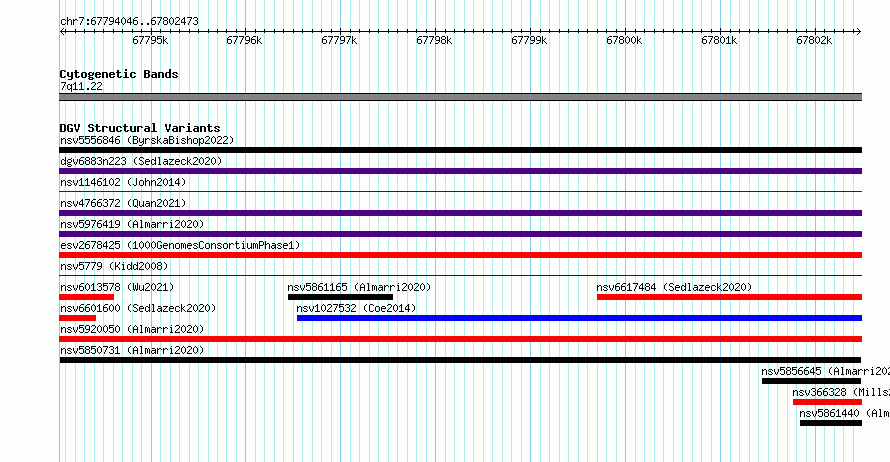Open nsv1027532 (Coe2014) variant label
The image size is (890, 462).
(x=356, y=308)
